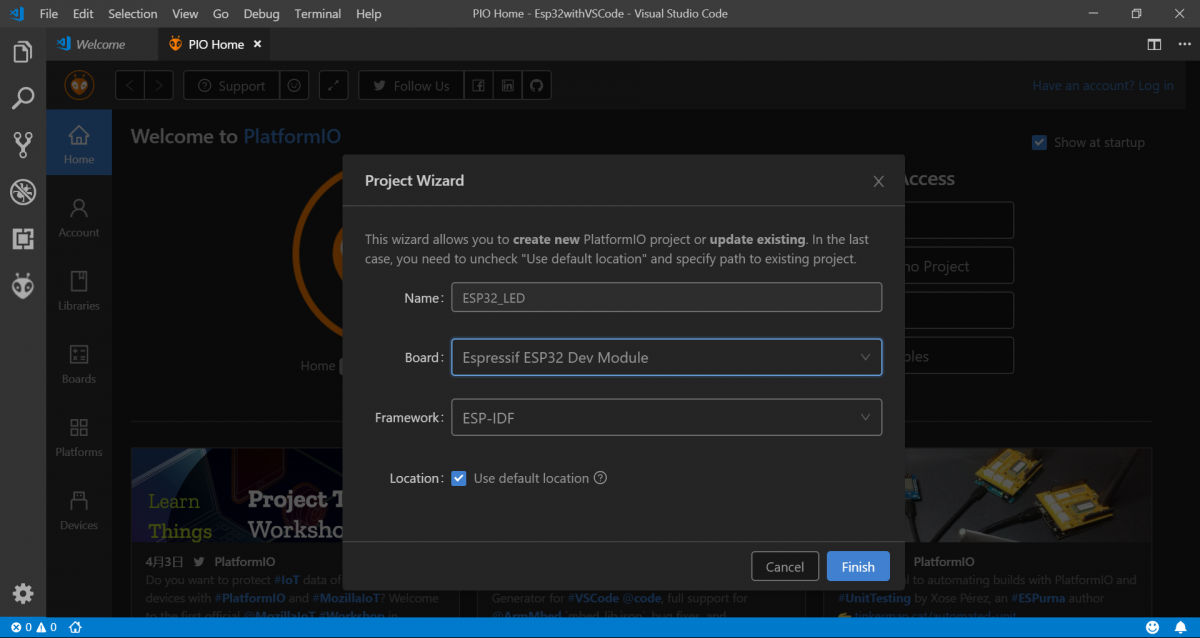Open the Debug menu

[261, 14]
